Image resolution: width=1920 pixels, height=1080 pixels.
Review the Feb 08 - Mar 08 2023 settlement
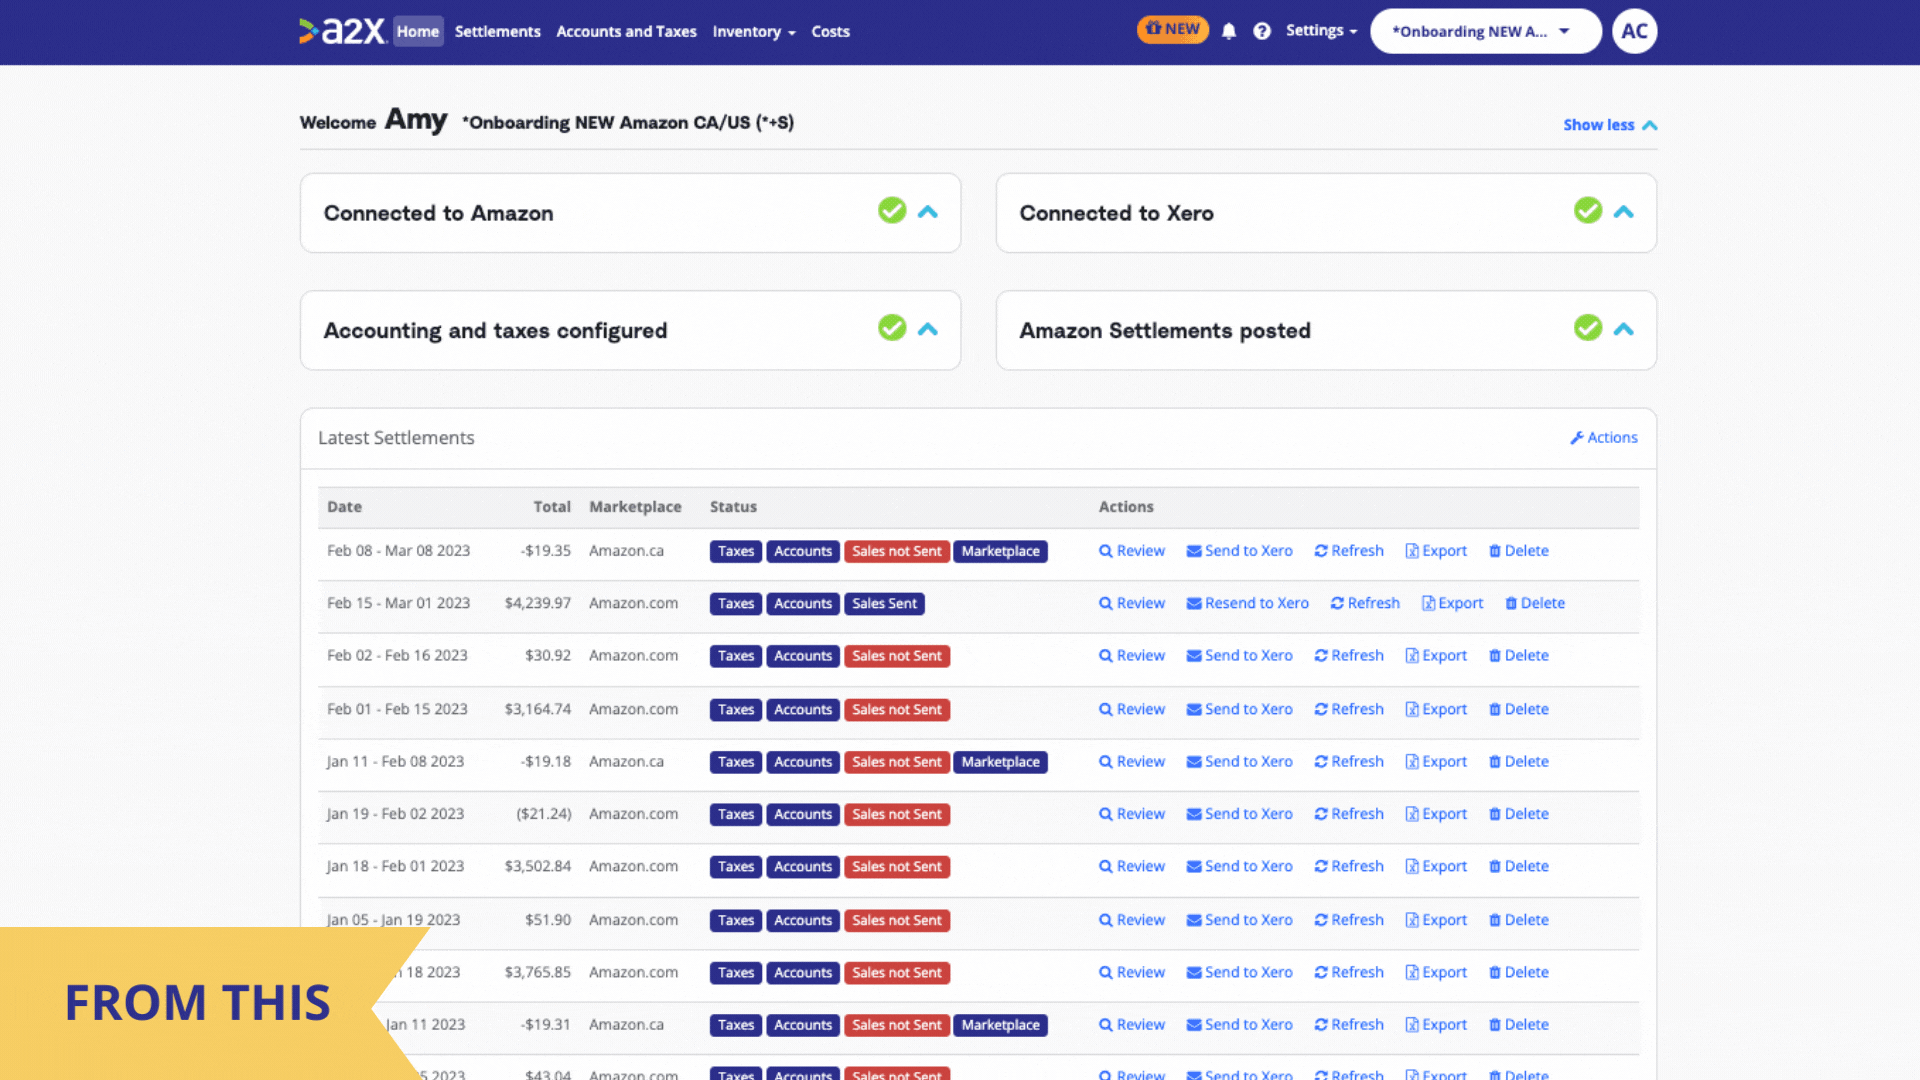pos(1132,551)
